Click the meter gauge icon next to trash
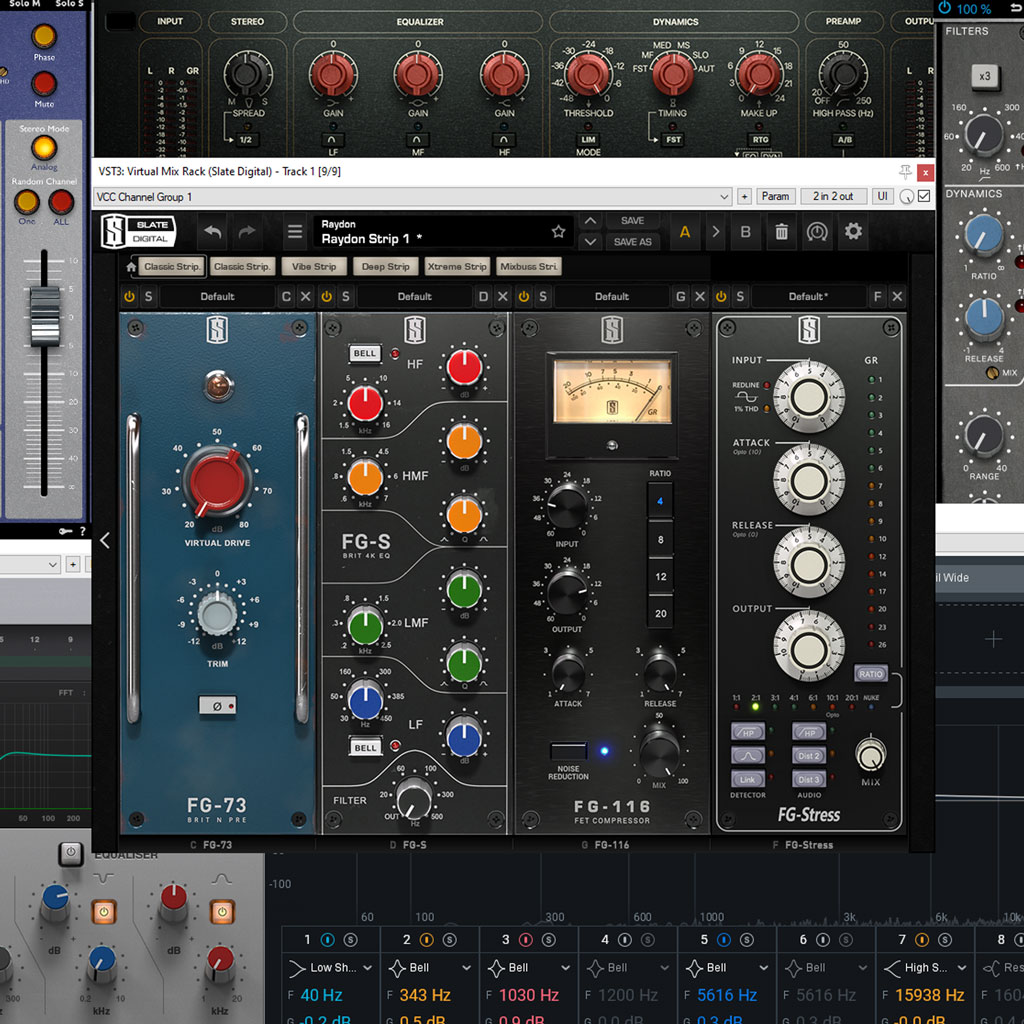The width and height of the screenshot is (1024, 1024). 817,232
